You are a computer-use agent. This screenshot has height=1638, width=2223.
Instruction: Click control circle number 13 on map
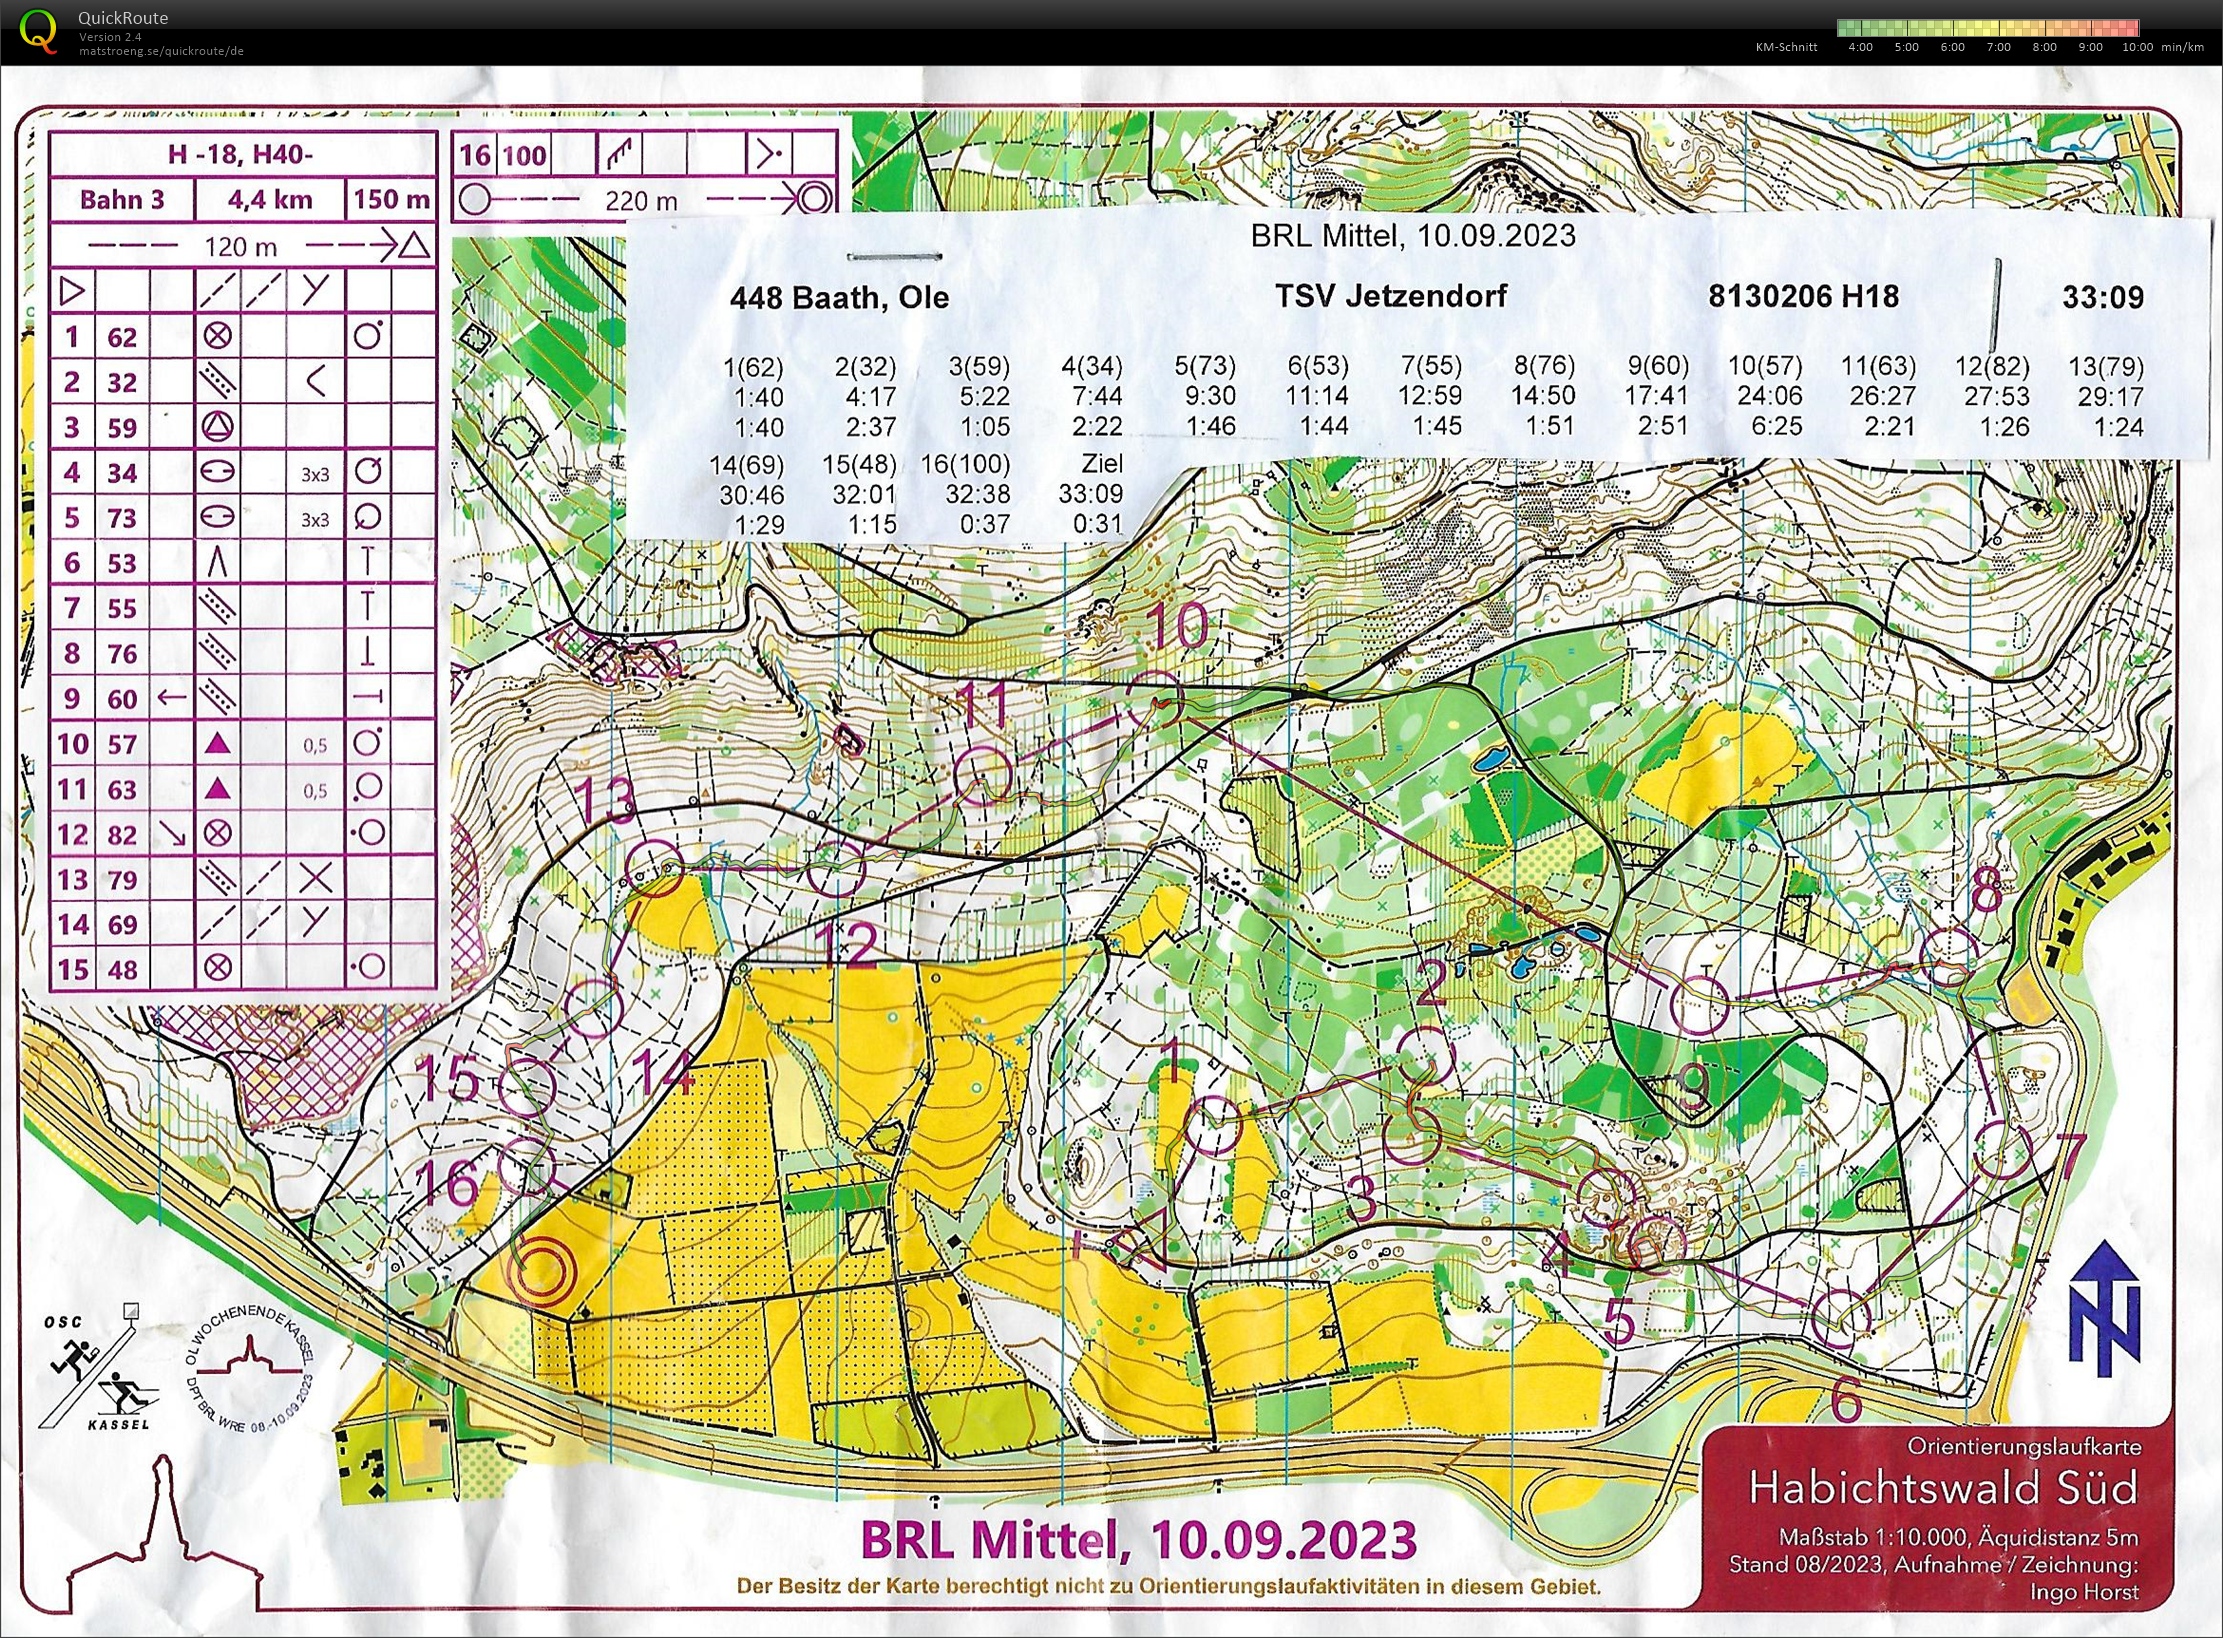click(x=655, y=868)
